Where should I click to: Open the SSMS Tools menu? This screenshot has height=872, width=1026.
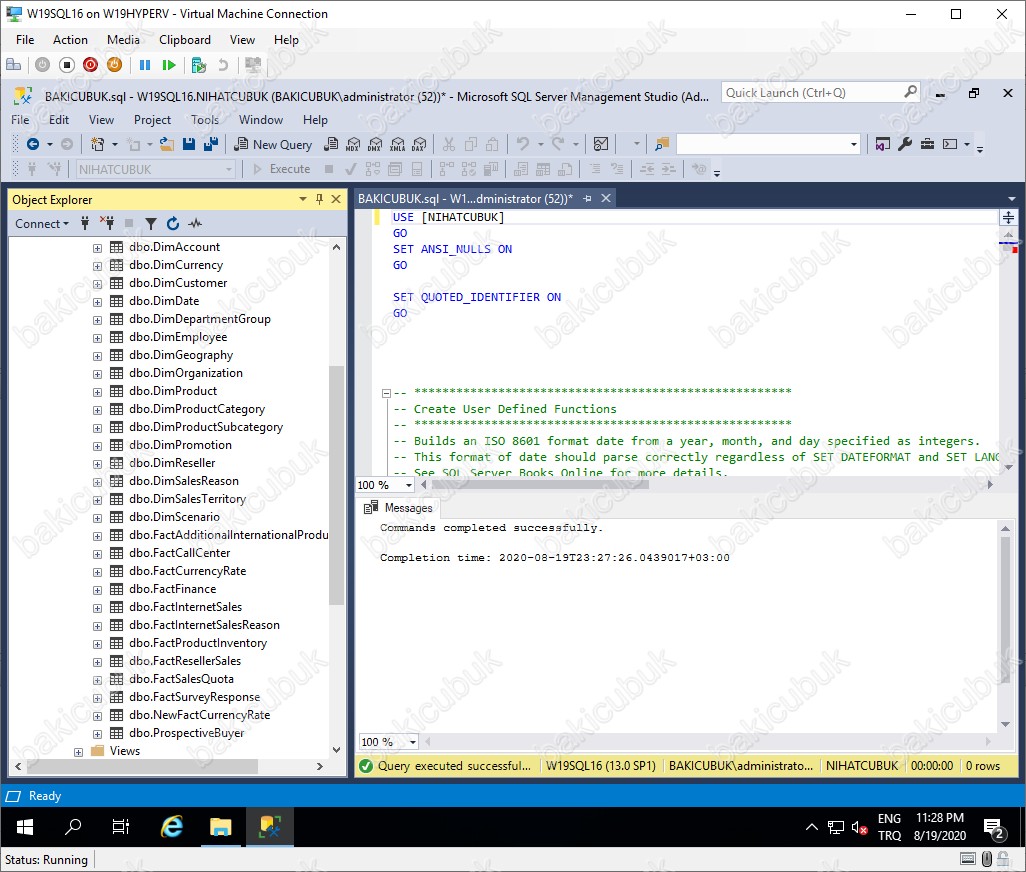click(x=205, y=120)
